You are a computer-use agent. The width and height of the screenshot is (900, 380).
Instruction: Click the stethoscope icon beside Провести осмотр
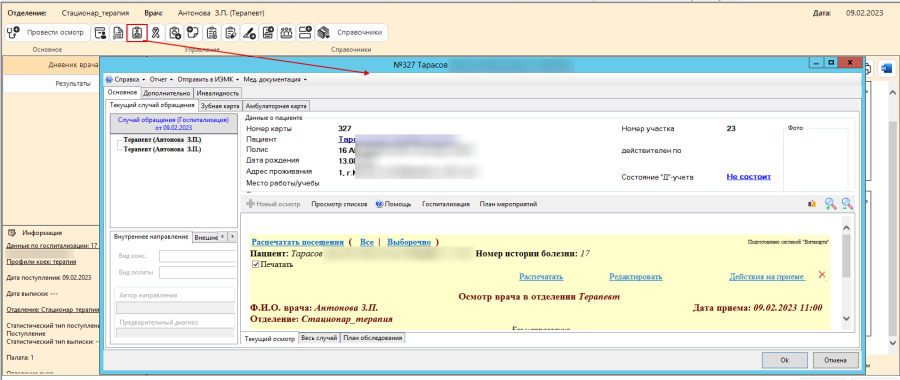[14, 33]
